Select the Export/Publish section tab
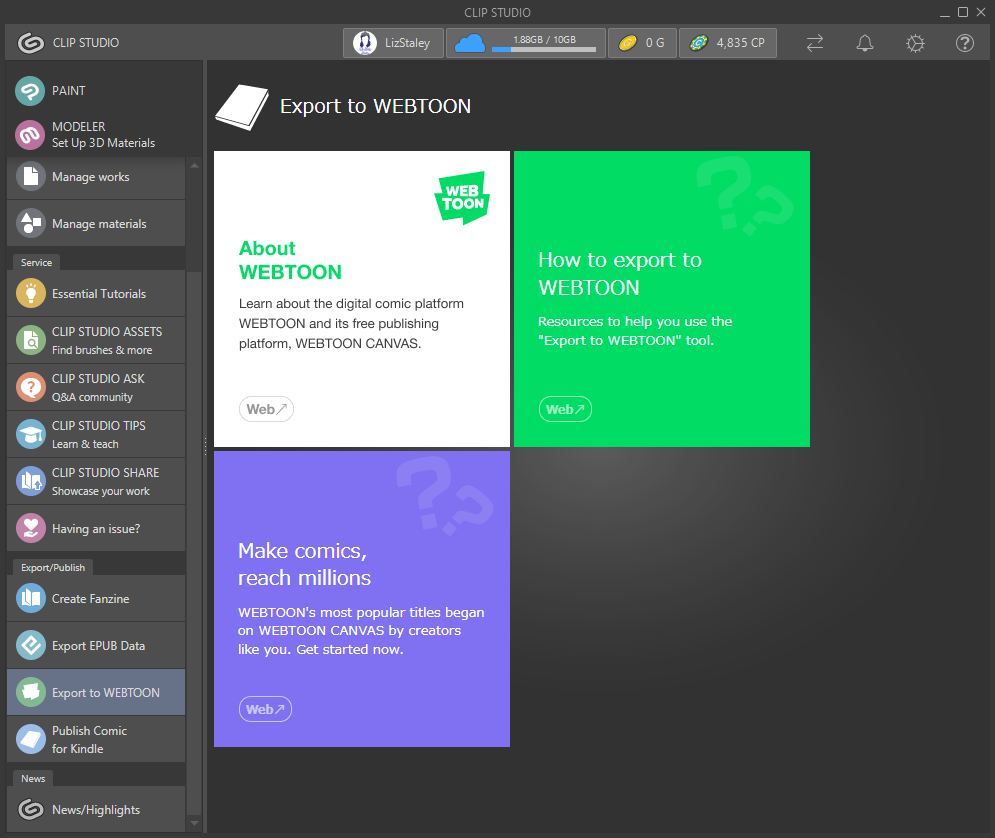Screen dimensions: 995x838 (x=53, y=568)
